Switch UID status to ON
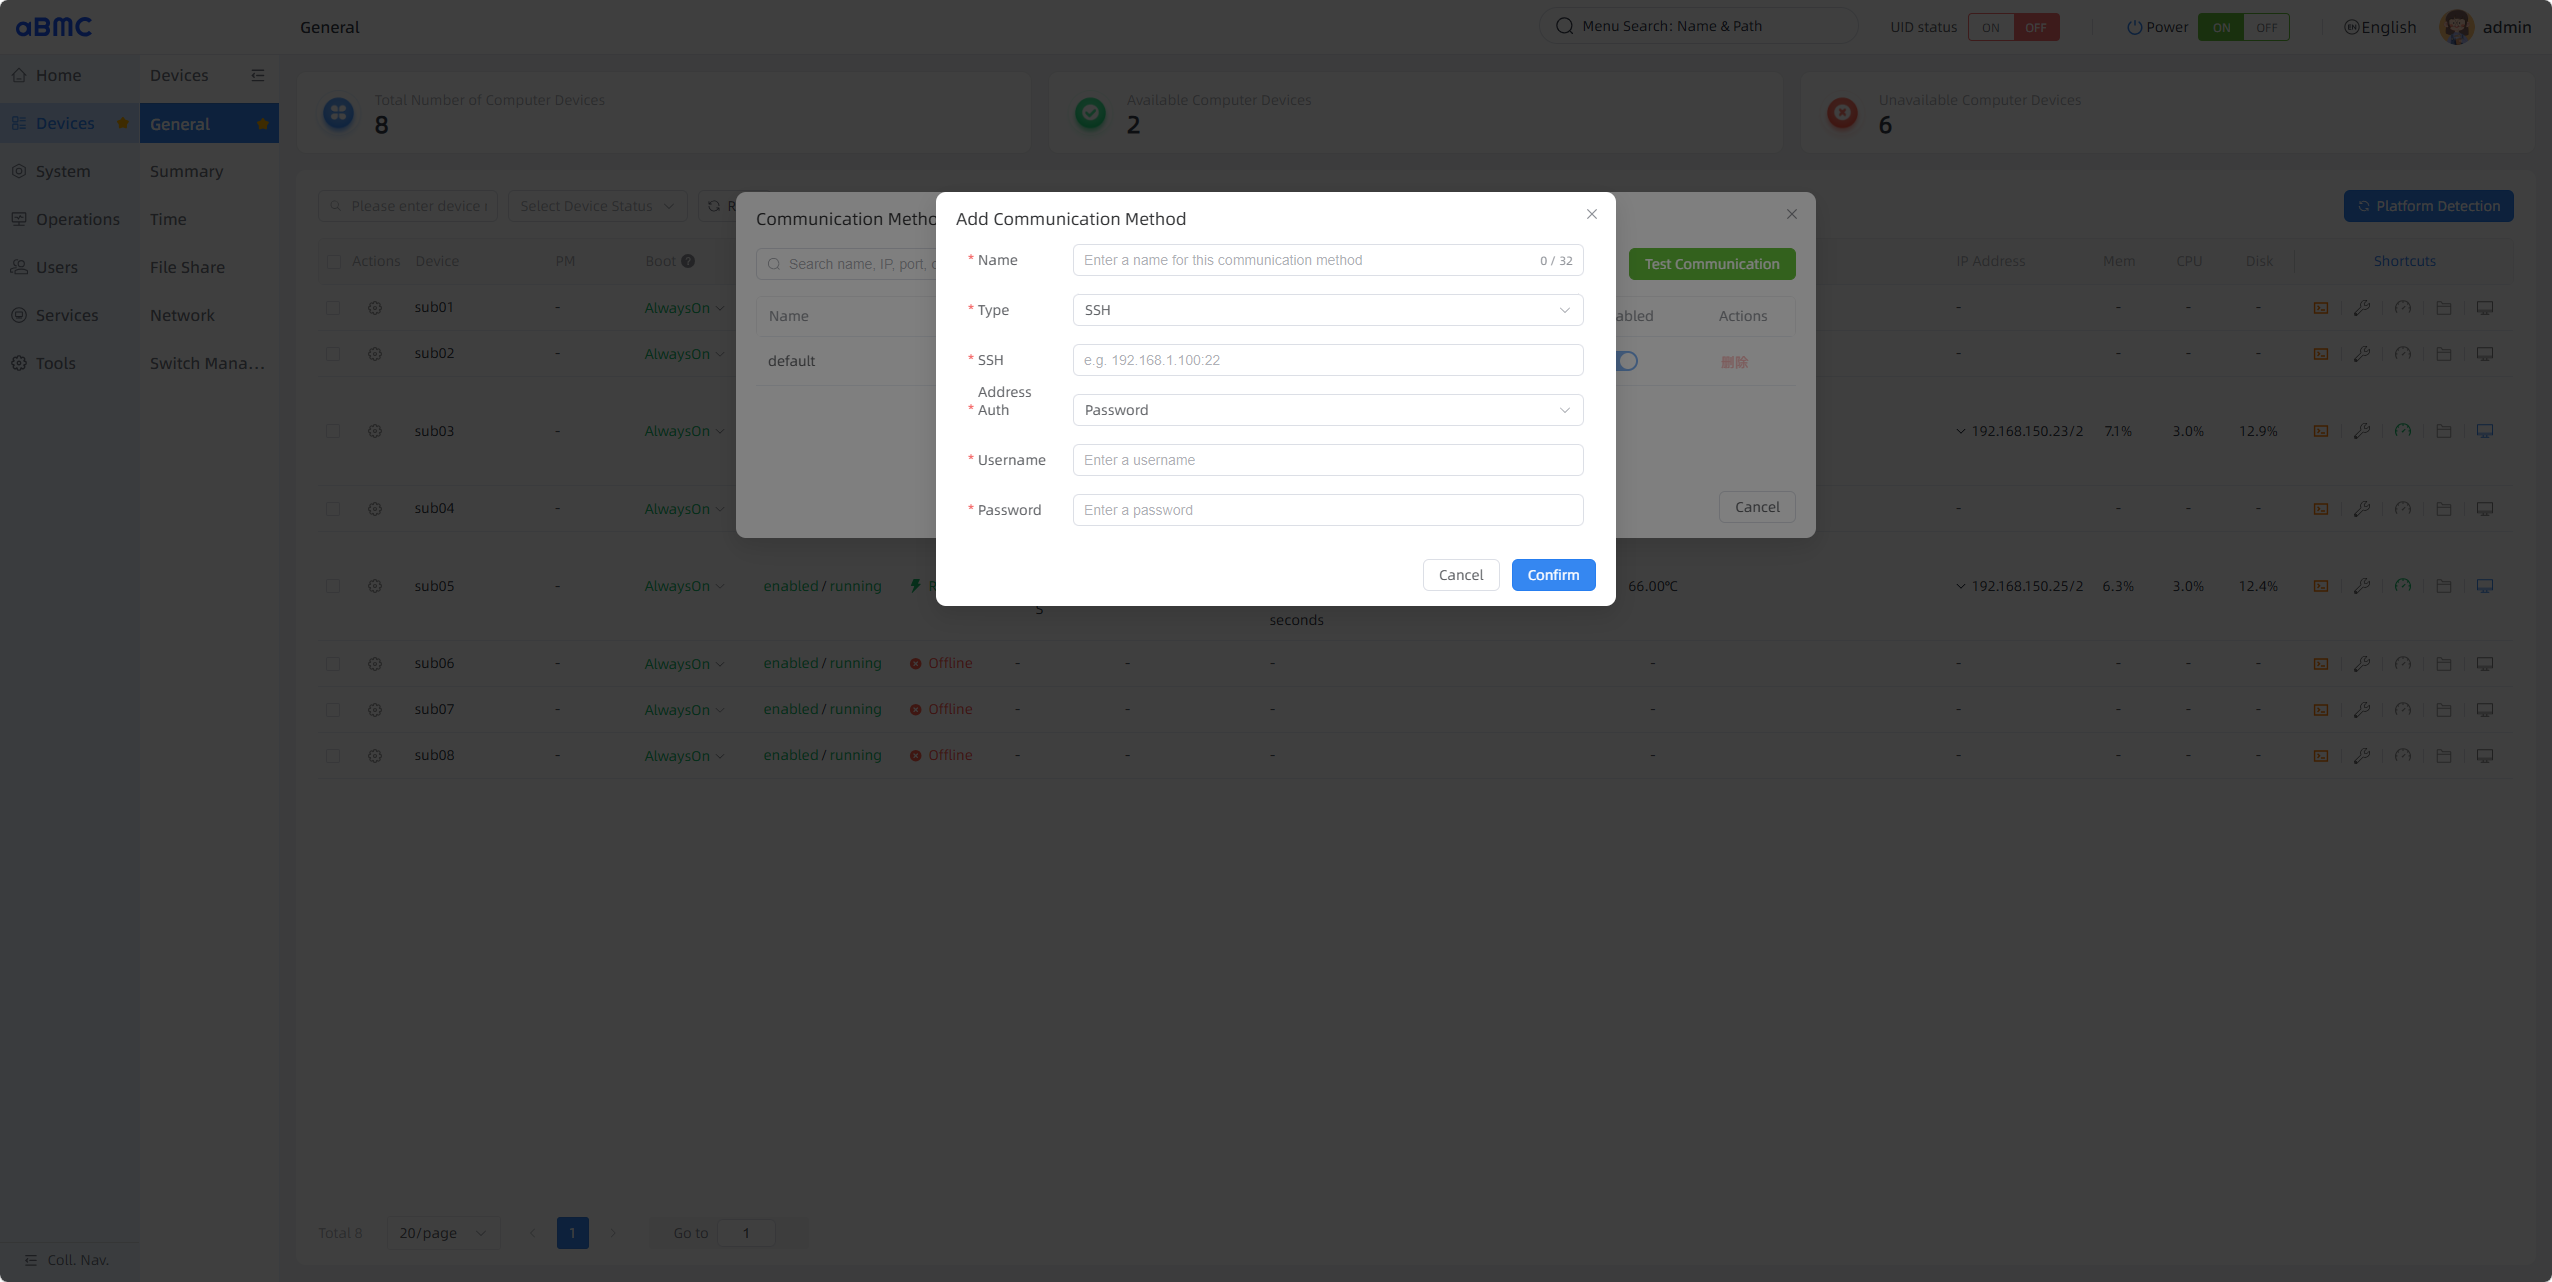 click(x=1990, y=27)
